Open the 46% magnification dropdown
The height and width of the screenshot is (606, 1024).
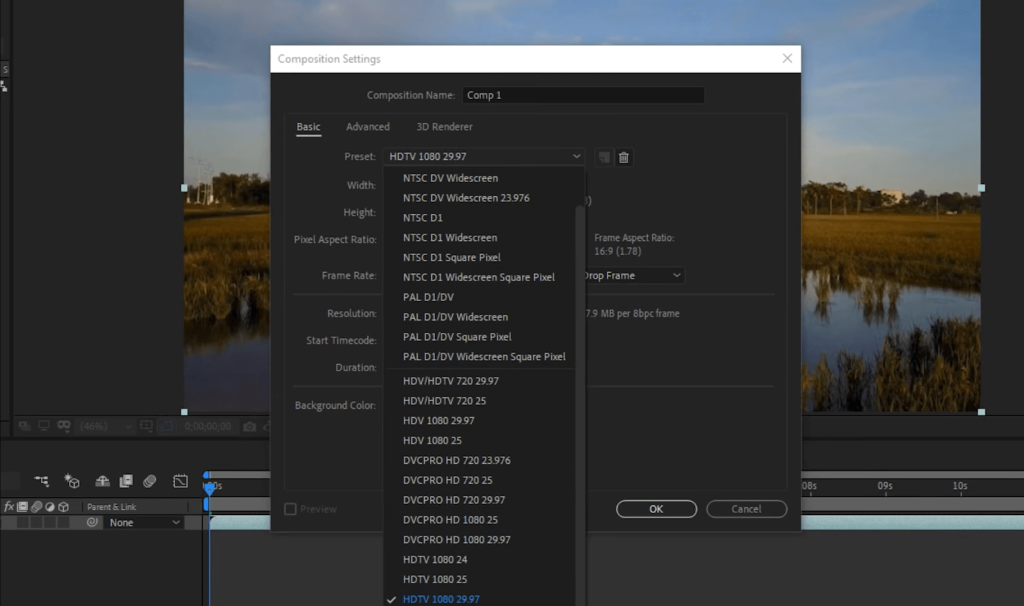pyautogui.click(x=105, y=425)
